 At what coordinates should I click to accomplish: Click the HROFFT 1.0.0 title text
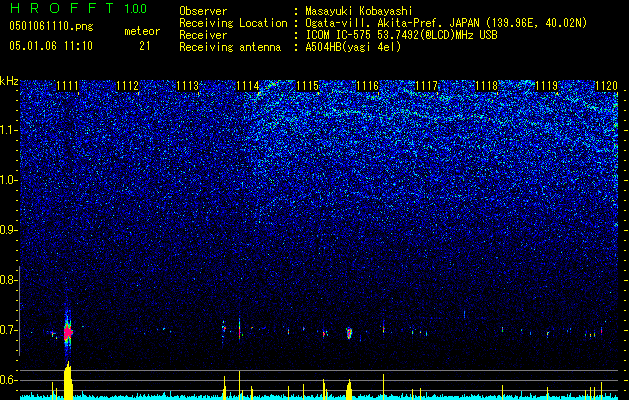78,8
